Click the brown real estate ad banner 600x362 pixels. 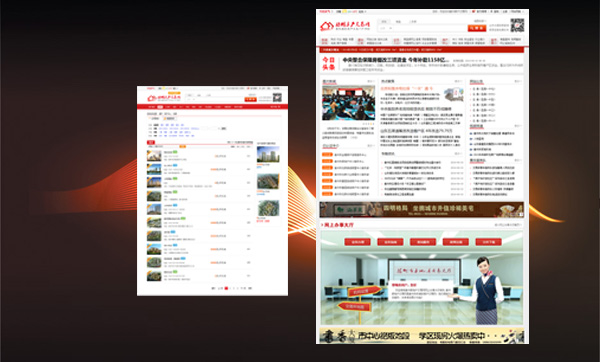(422, 209)
